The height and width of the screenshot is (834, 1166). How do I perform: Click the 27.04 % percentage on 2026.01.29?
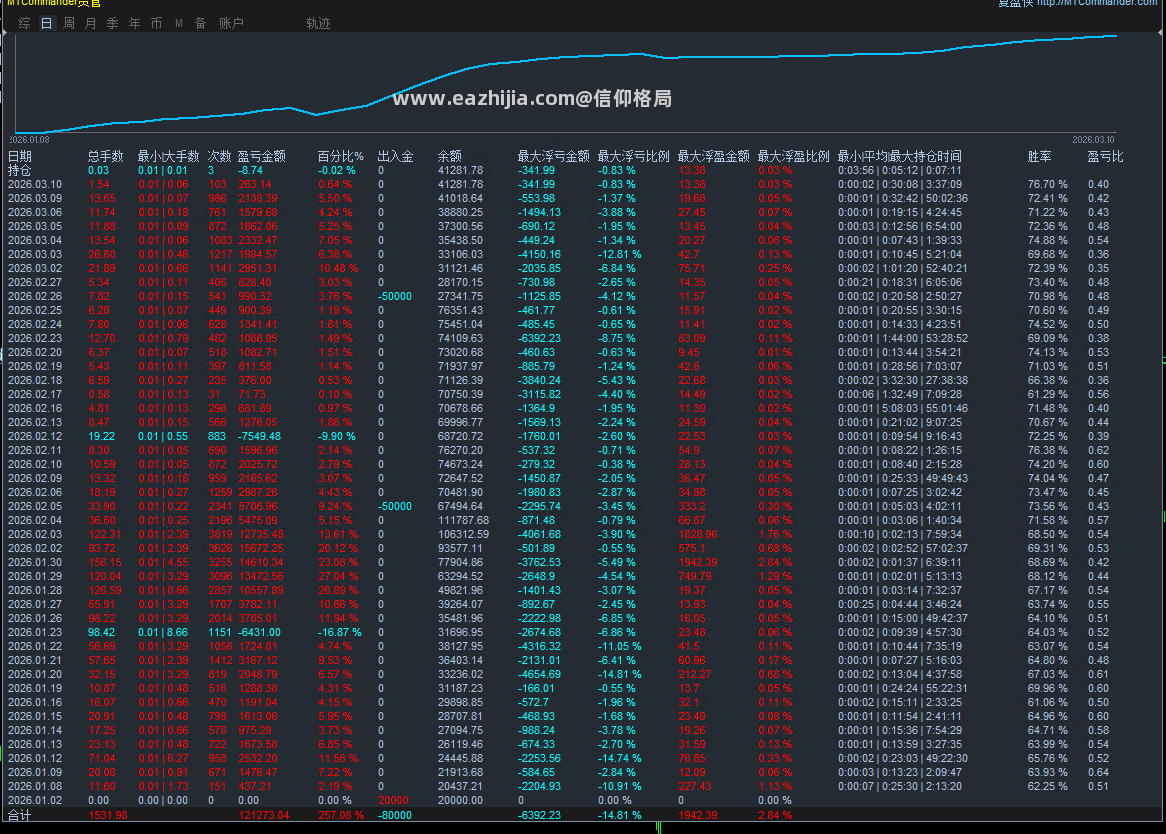click(x=338, y=577)
